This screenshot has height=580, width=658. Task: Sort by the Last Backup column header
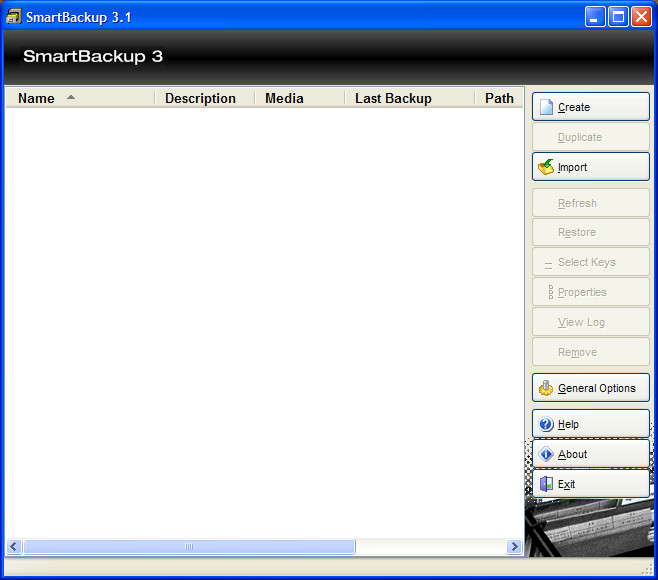pos(410,98)
